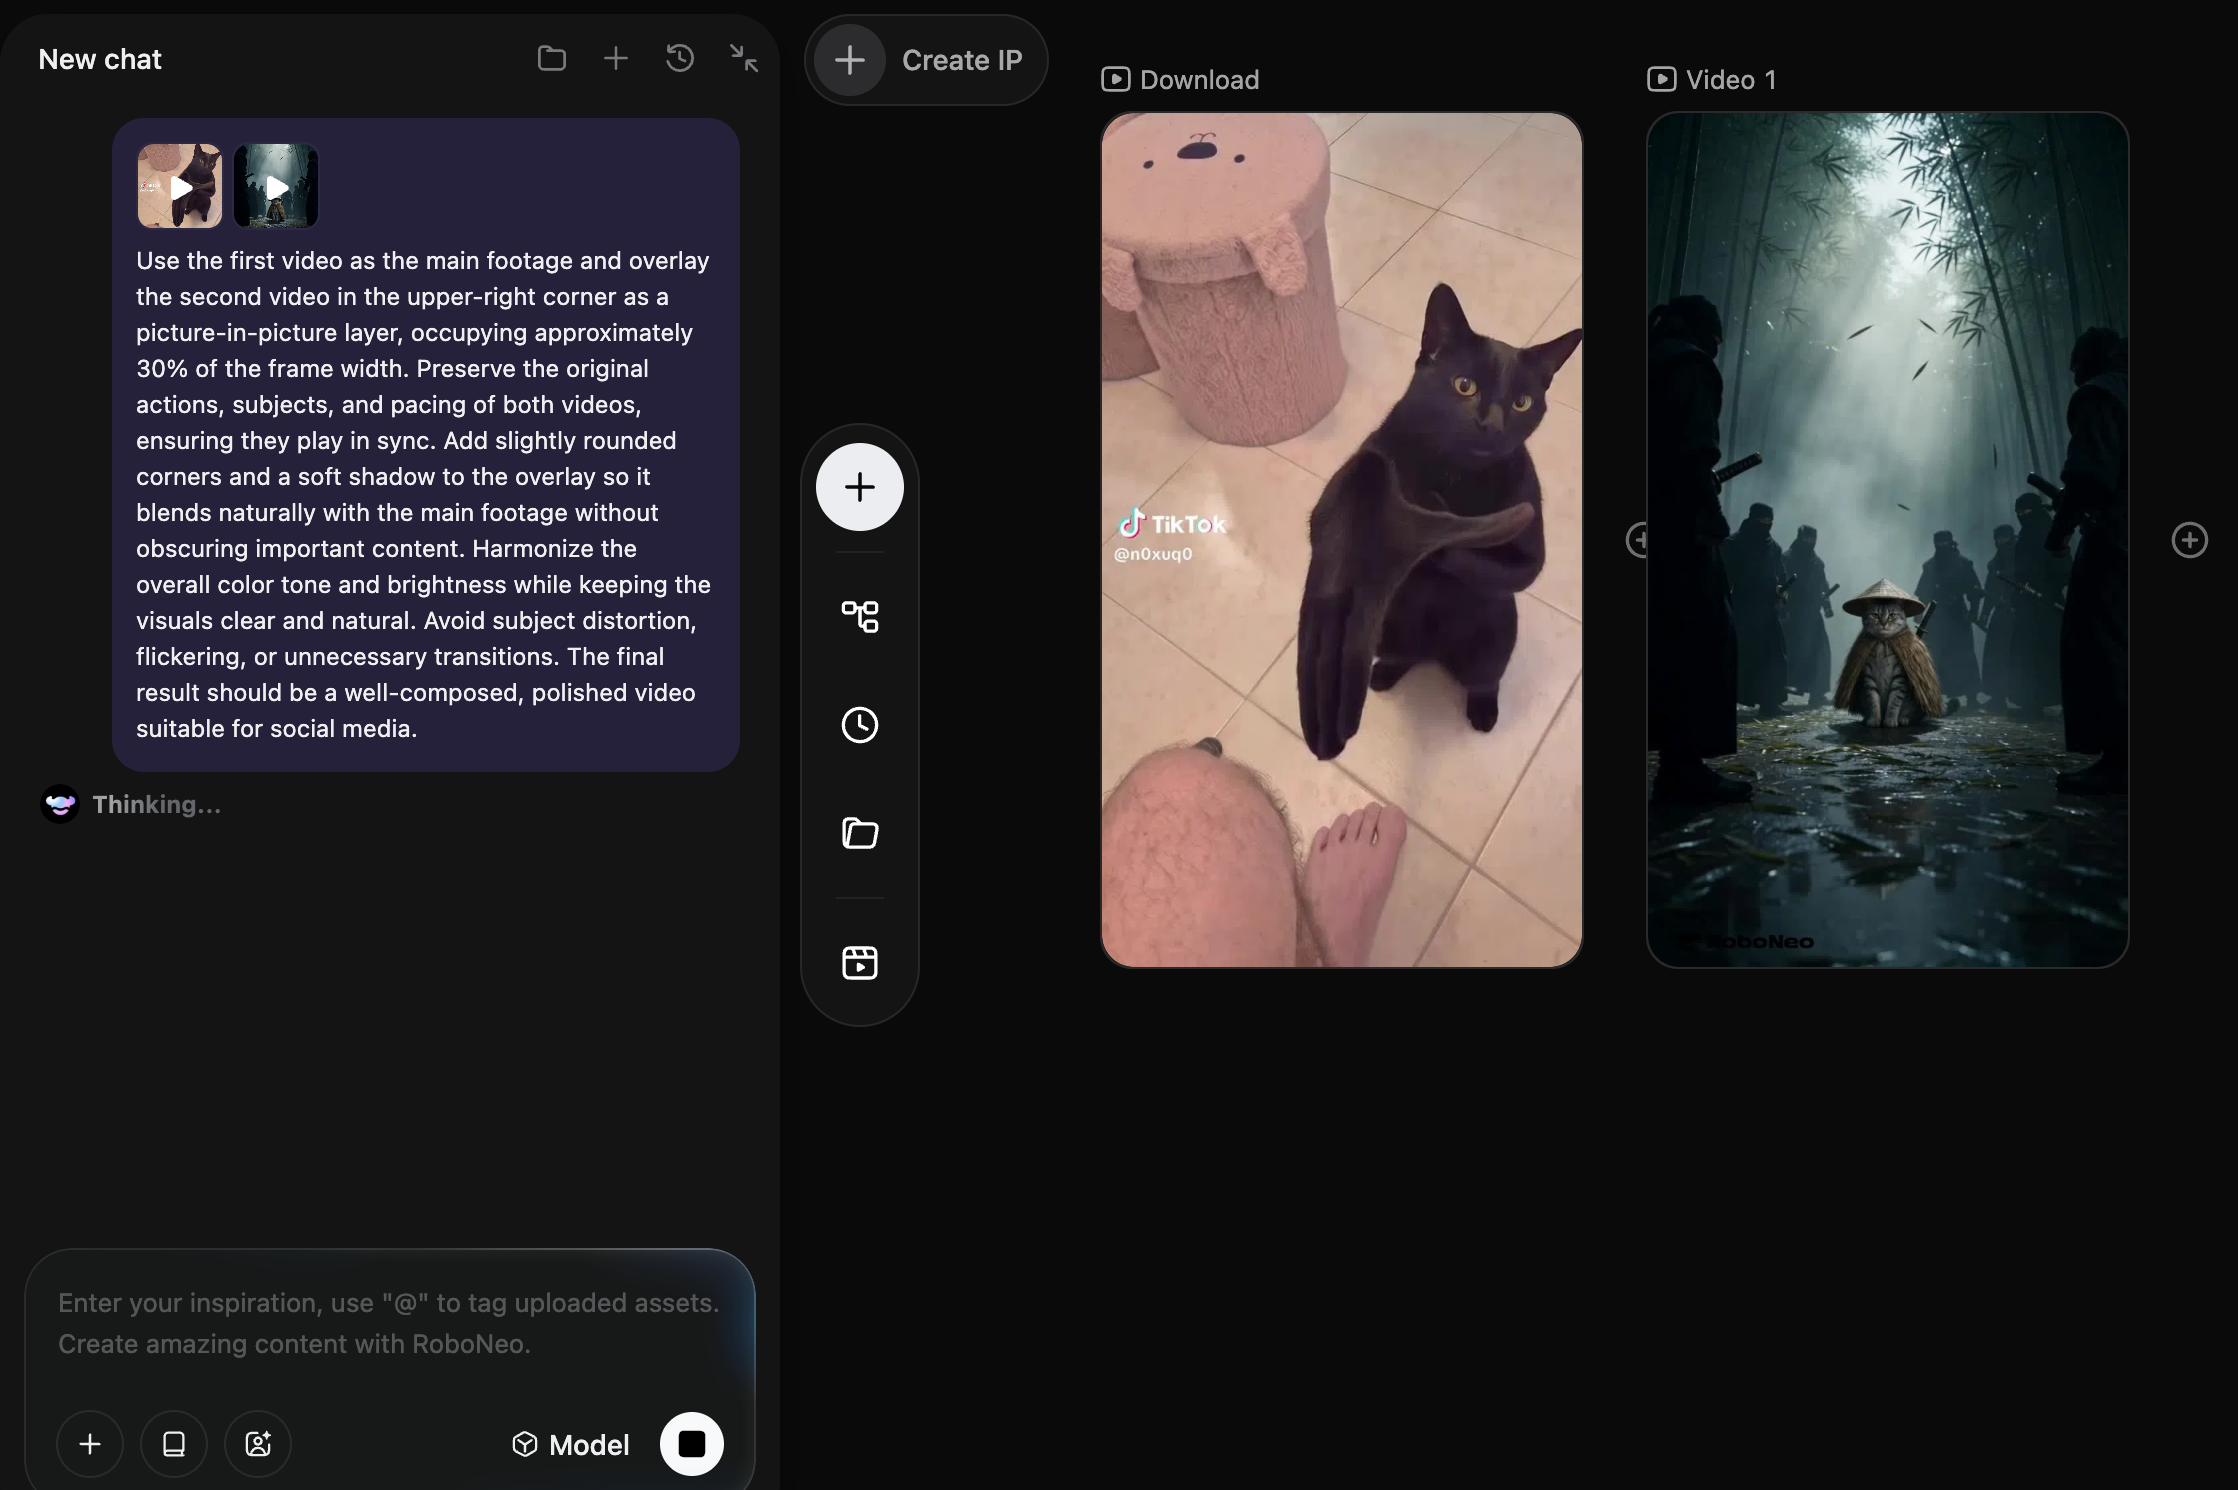Collapse the chat panel
This screenshot has width=2238, height=1490.
[x=744, y=59]
